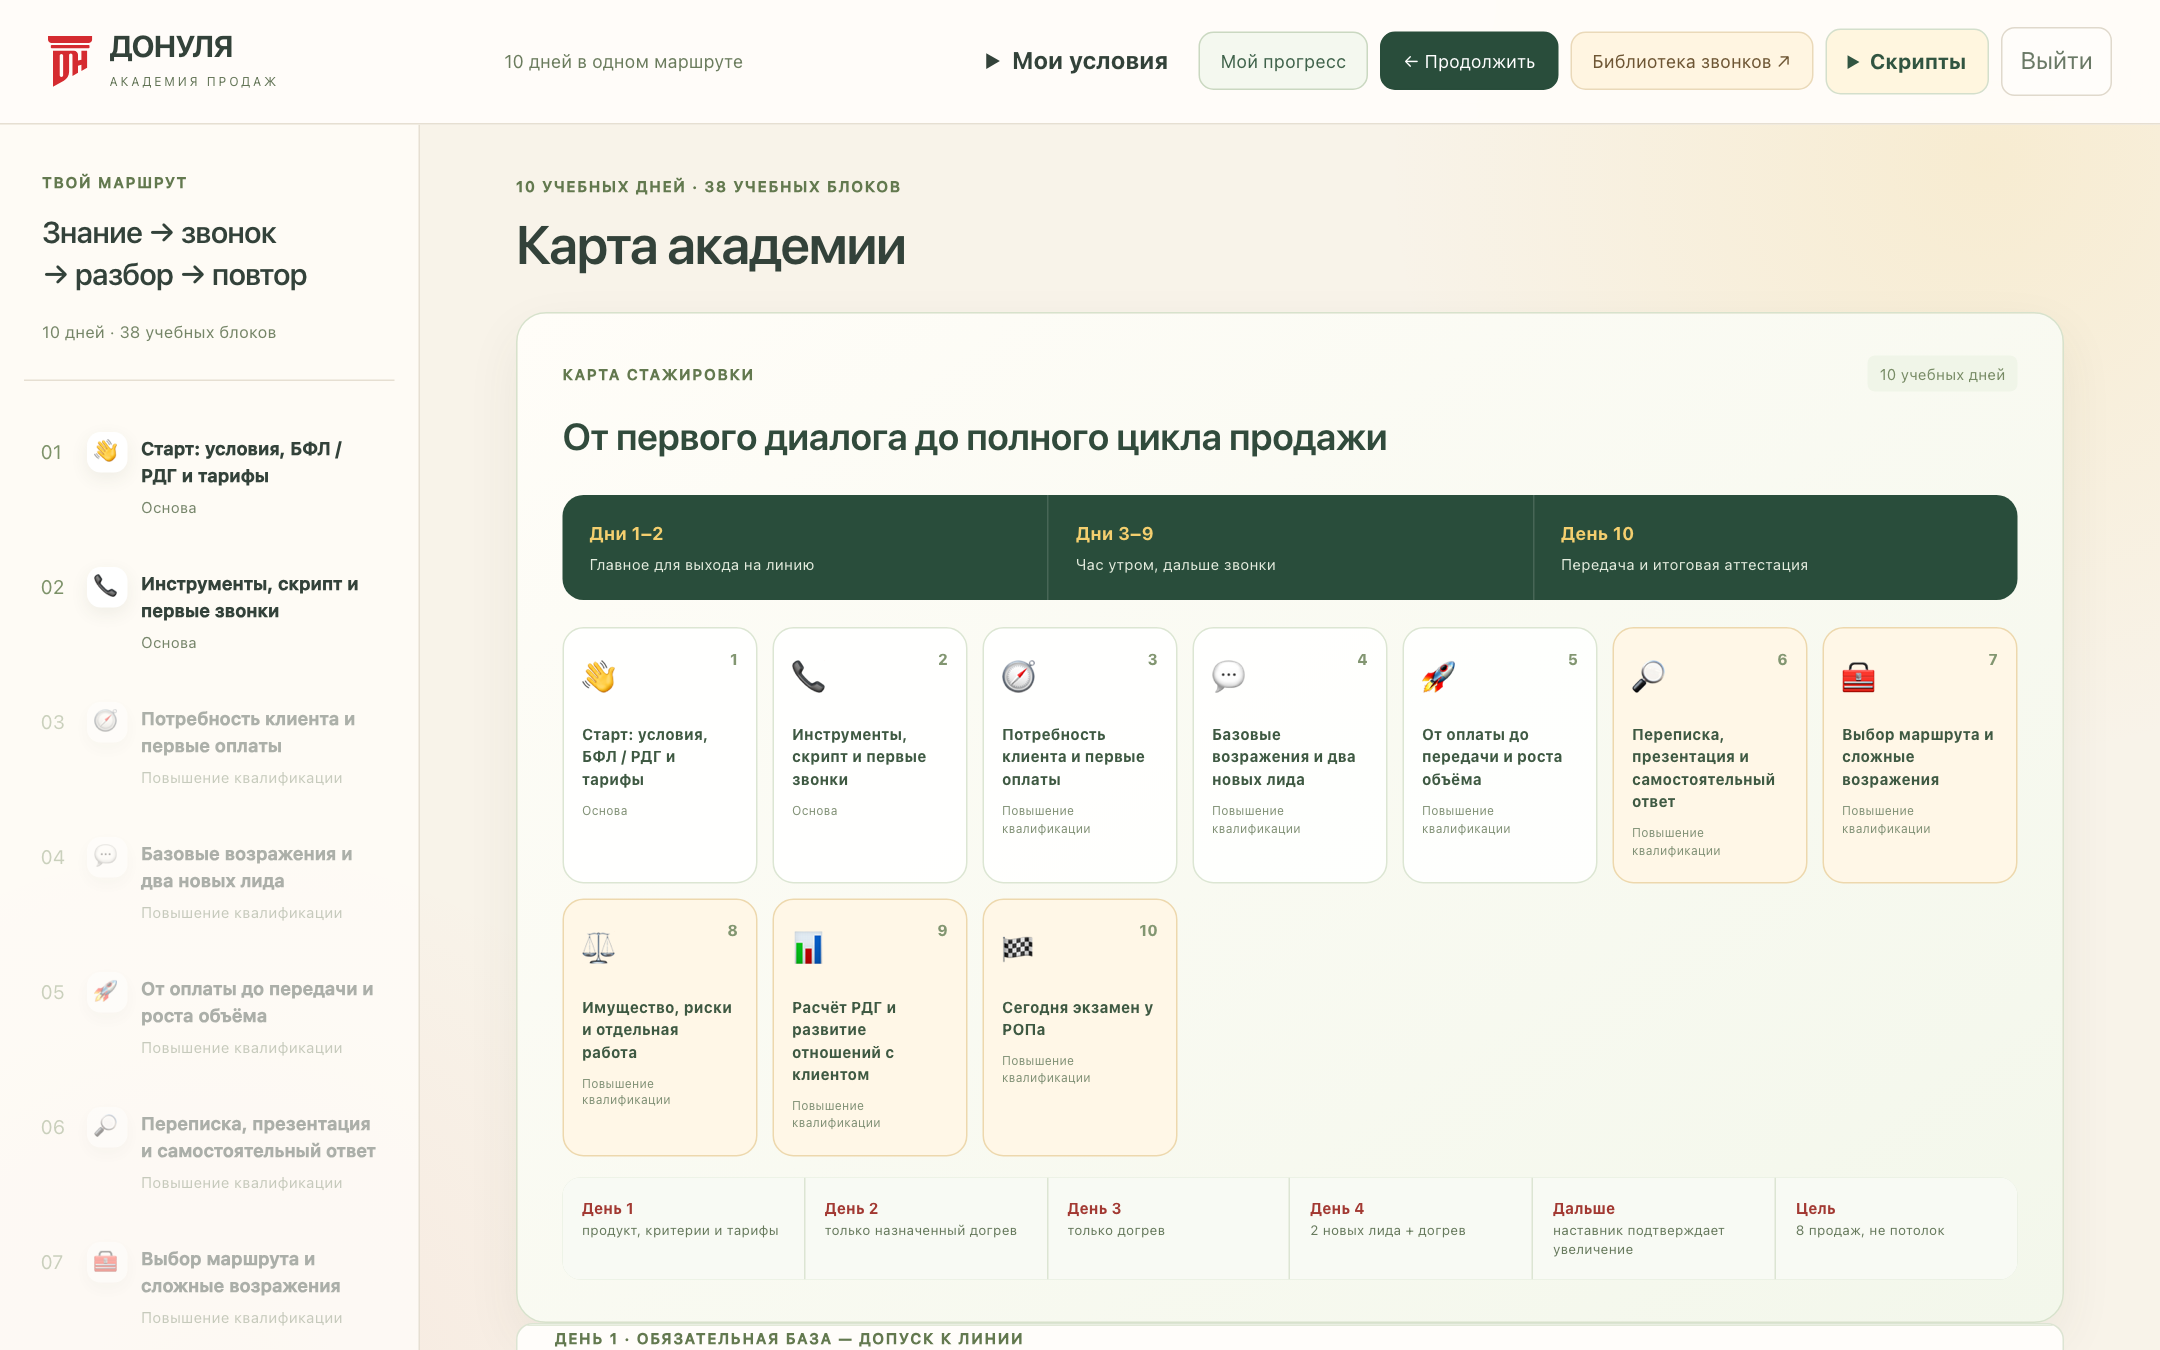Click the compass icon on day 3 card
Image resolution: width=2160 pixels, height=1350 pixels.
coord(1019,677)
